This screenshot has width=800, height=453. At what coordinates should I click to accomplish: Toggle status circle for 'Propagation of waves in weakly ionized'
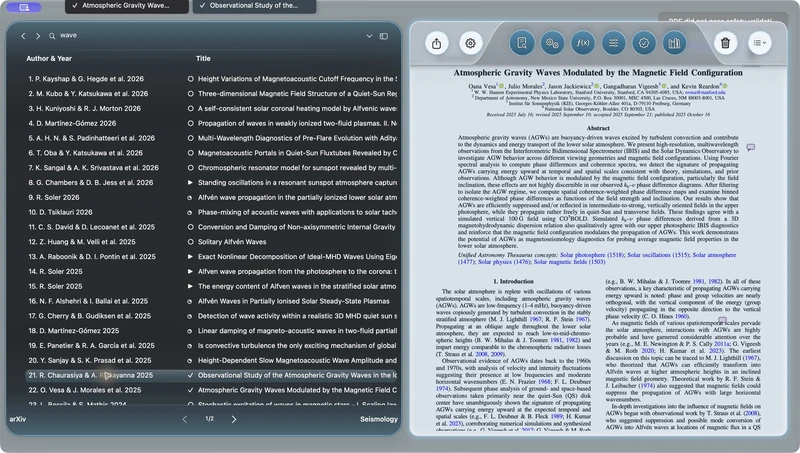(190, 123)
